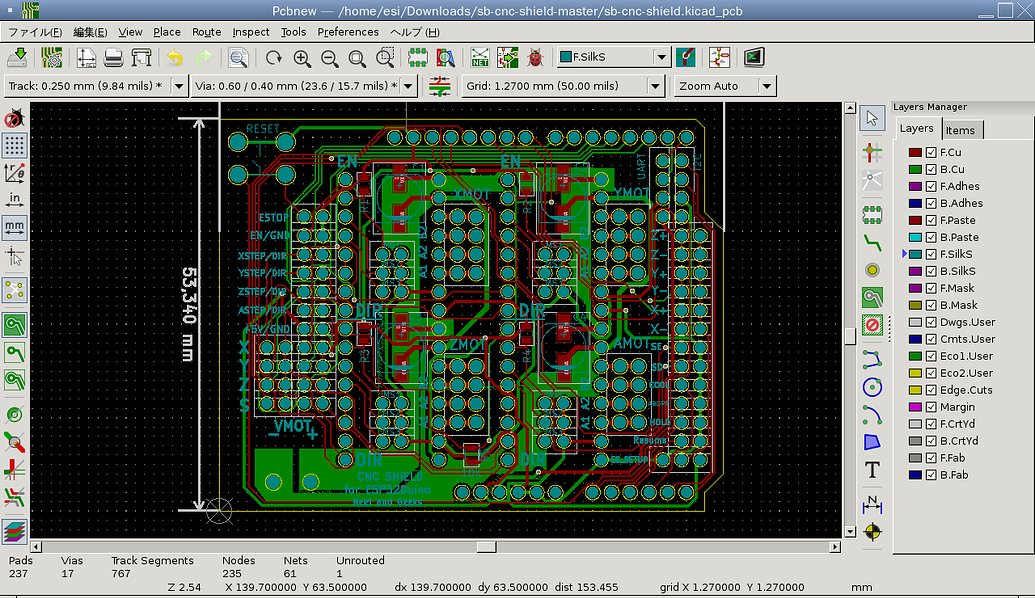Click the F.Cu layer color swatch
This screenshot has height=598, width=1035.
coord(913,152)
